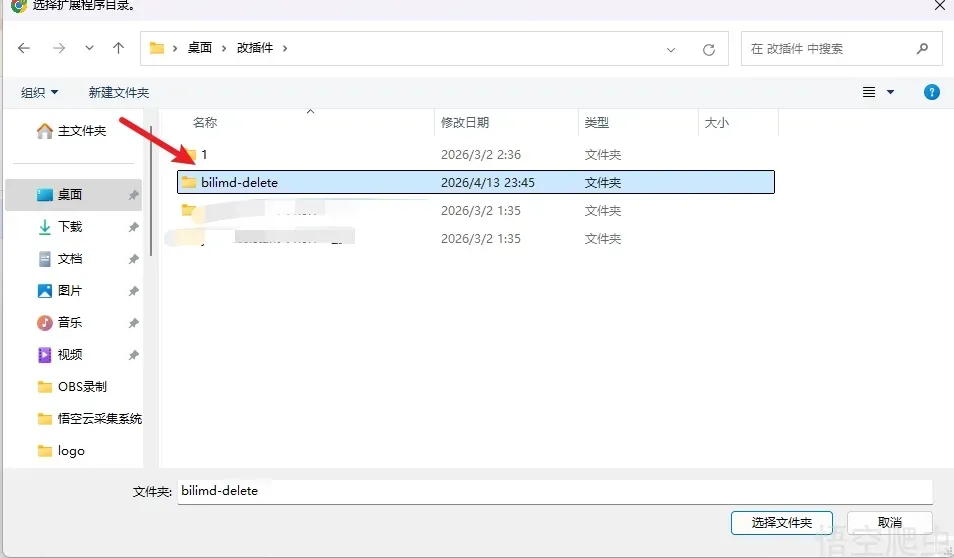Open the Music (音乐) quick access folder

pos(70,322)
